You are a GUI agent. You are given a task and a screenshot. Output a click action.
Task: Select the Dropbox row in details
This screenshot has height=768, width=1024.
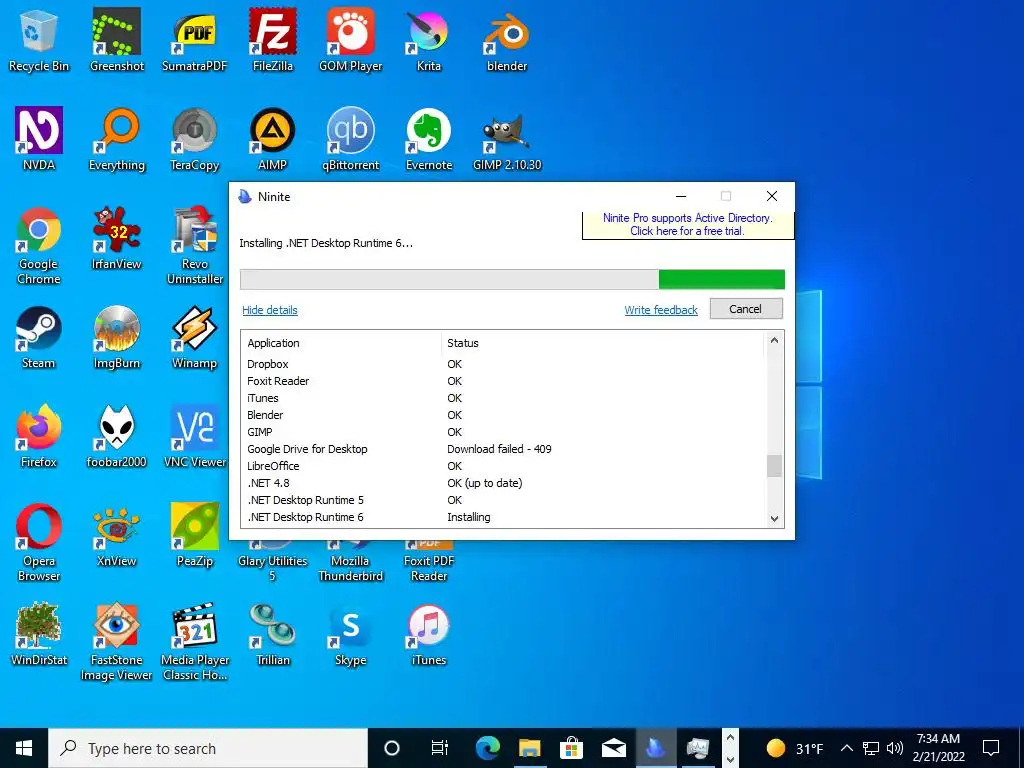pos(503,364)
